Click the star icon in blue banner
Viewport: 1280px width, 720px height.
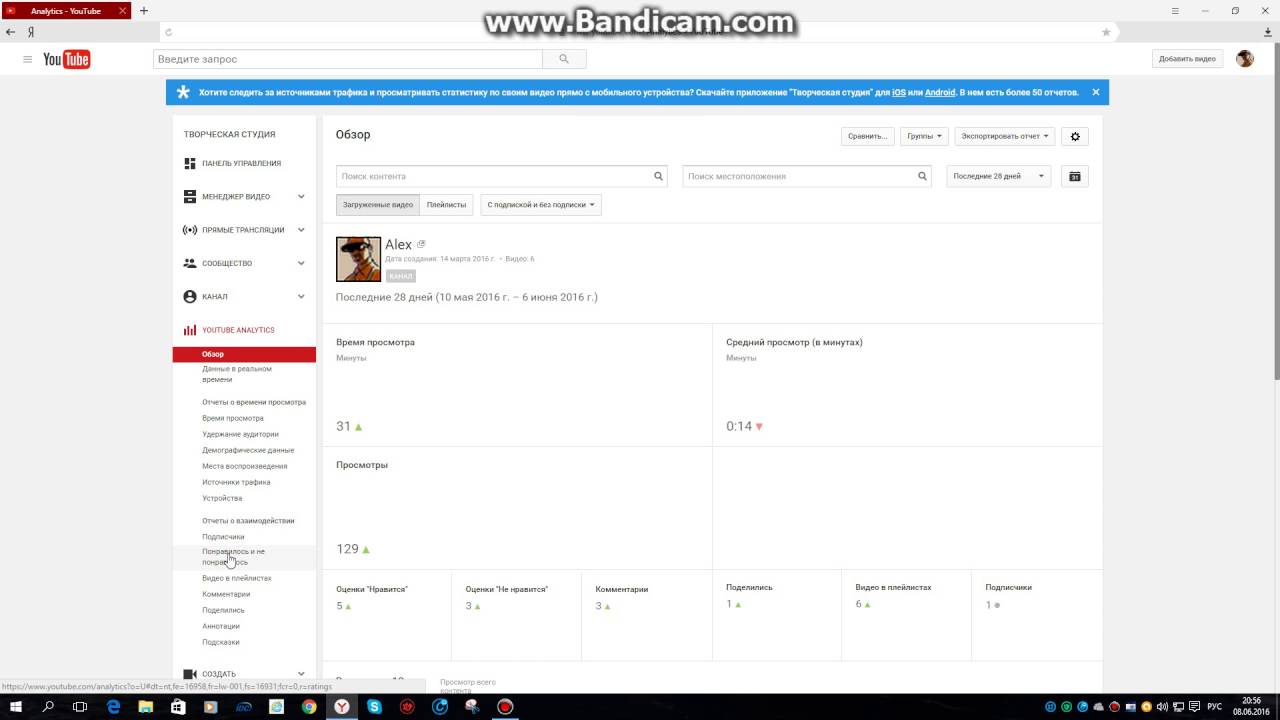183,92
